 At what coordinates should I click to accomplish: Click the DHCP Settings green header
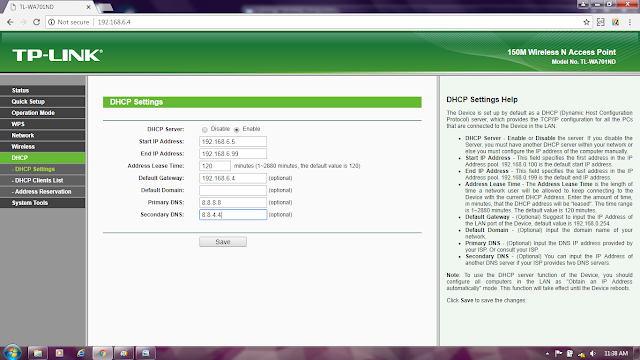point(262,102)
